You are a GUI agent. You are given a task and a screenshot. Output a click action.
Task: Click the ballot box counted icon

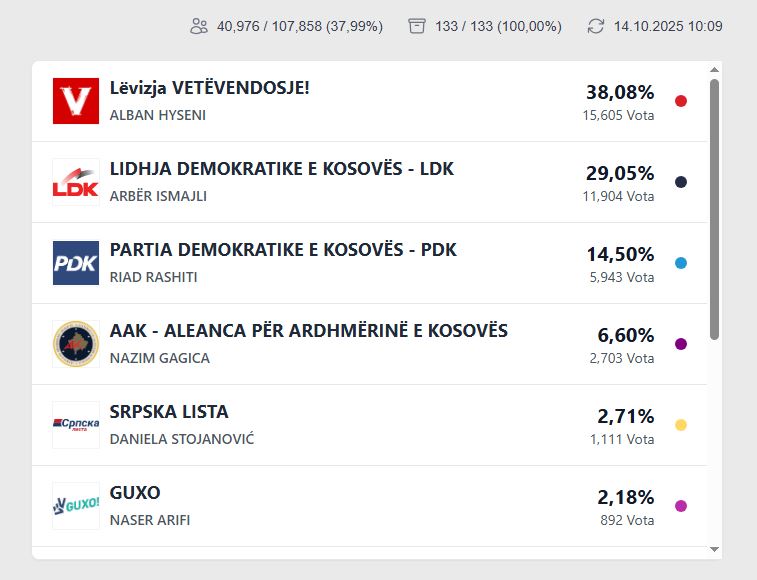417,26
